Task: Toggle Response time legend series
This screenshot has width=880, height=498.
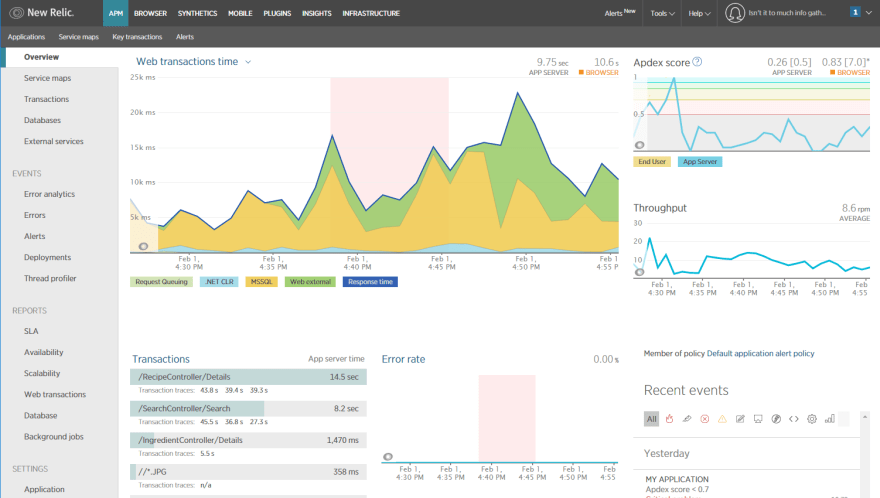Action: tap(370, 282)
